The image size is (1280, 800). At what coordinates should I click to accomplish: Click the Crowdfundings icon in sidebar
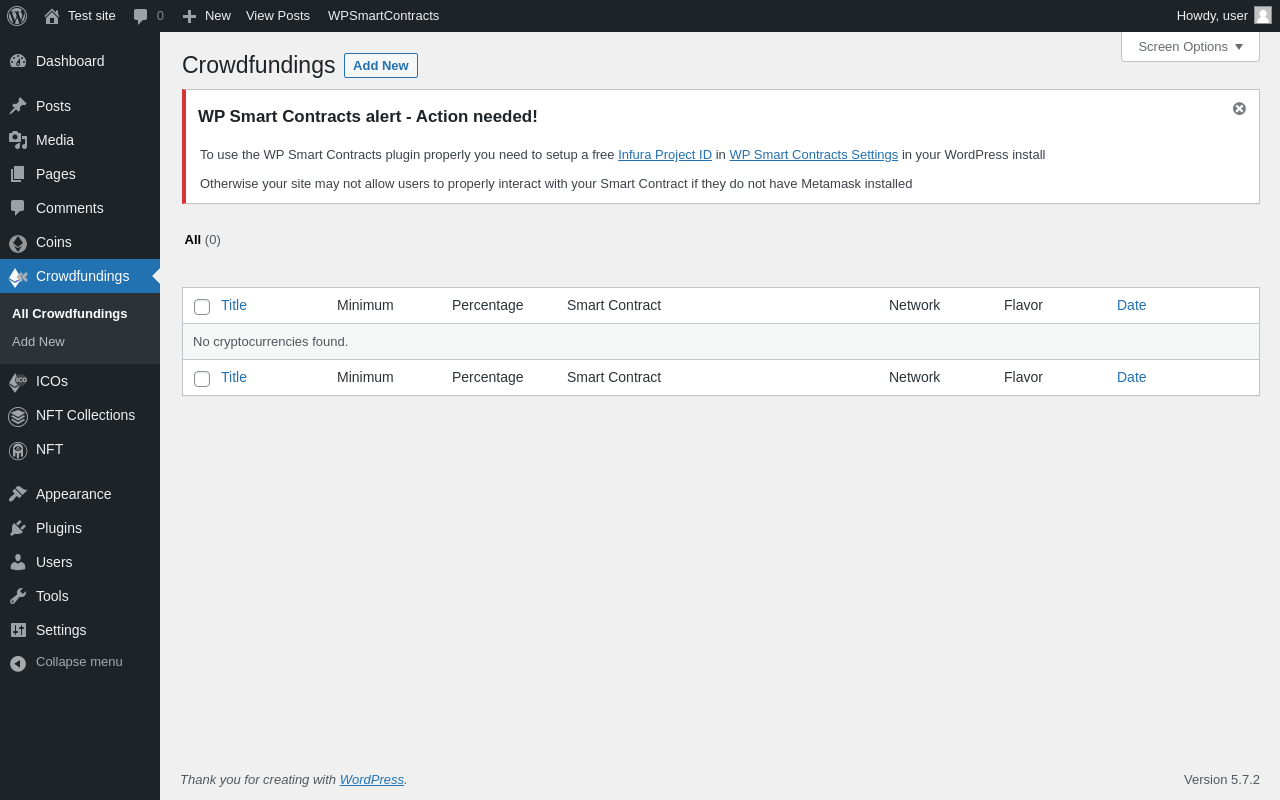18,277
